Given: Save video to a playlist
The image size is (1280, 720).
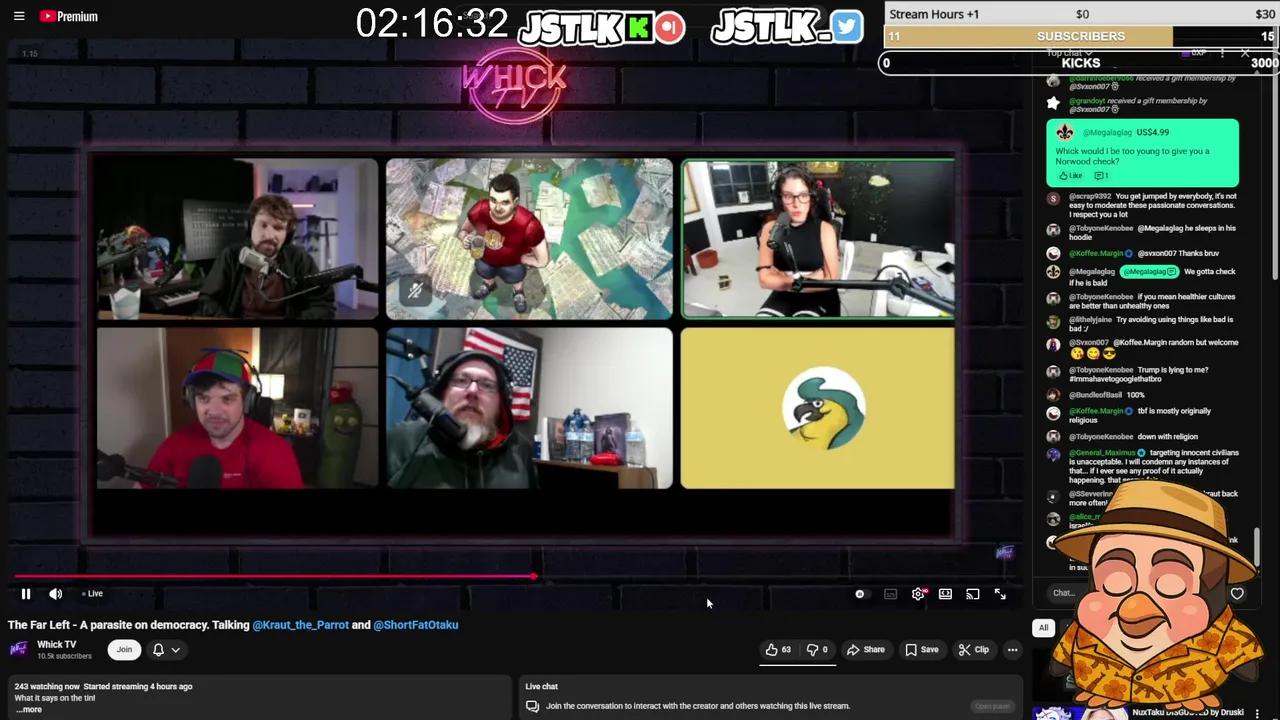Looking at the screenshot, I should [x=921, y=650].
